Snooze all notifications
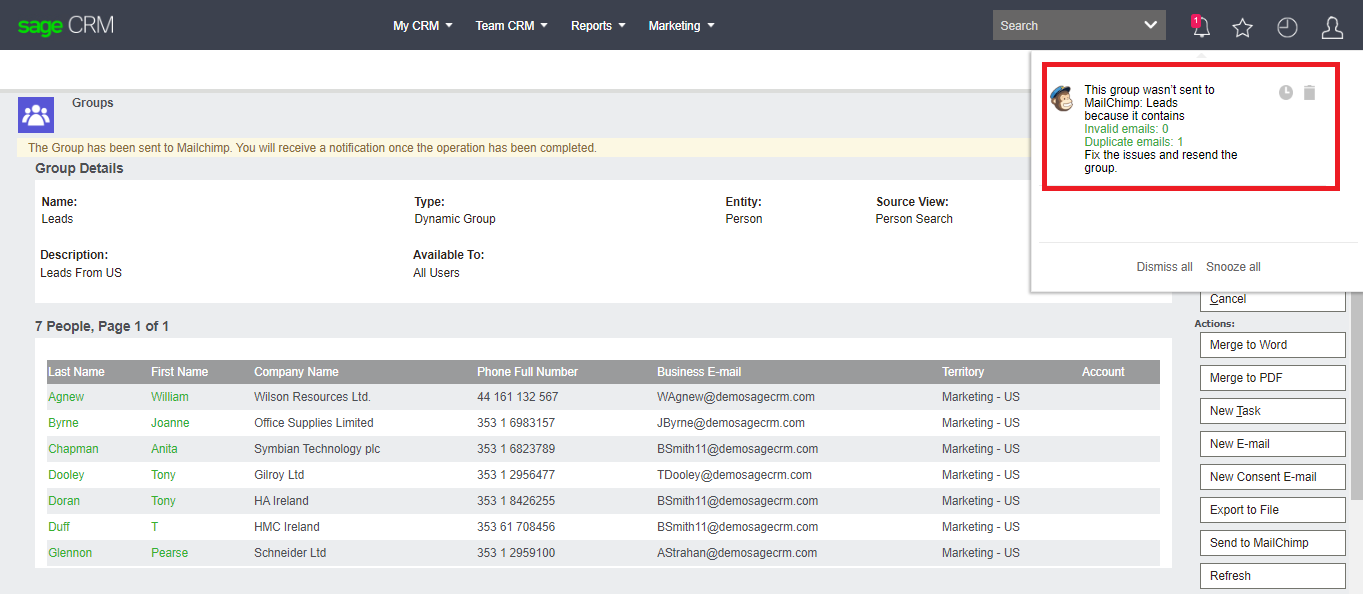The width and height of the screenshot is (1363, 594). 1233,267
